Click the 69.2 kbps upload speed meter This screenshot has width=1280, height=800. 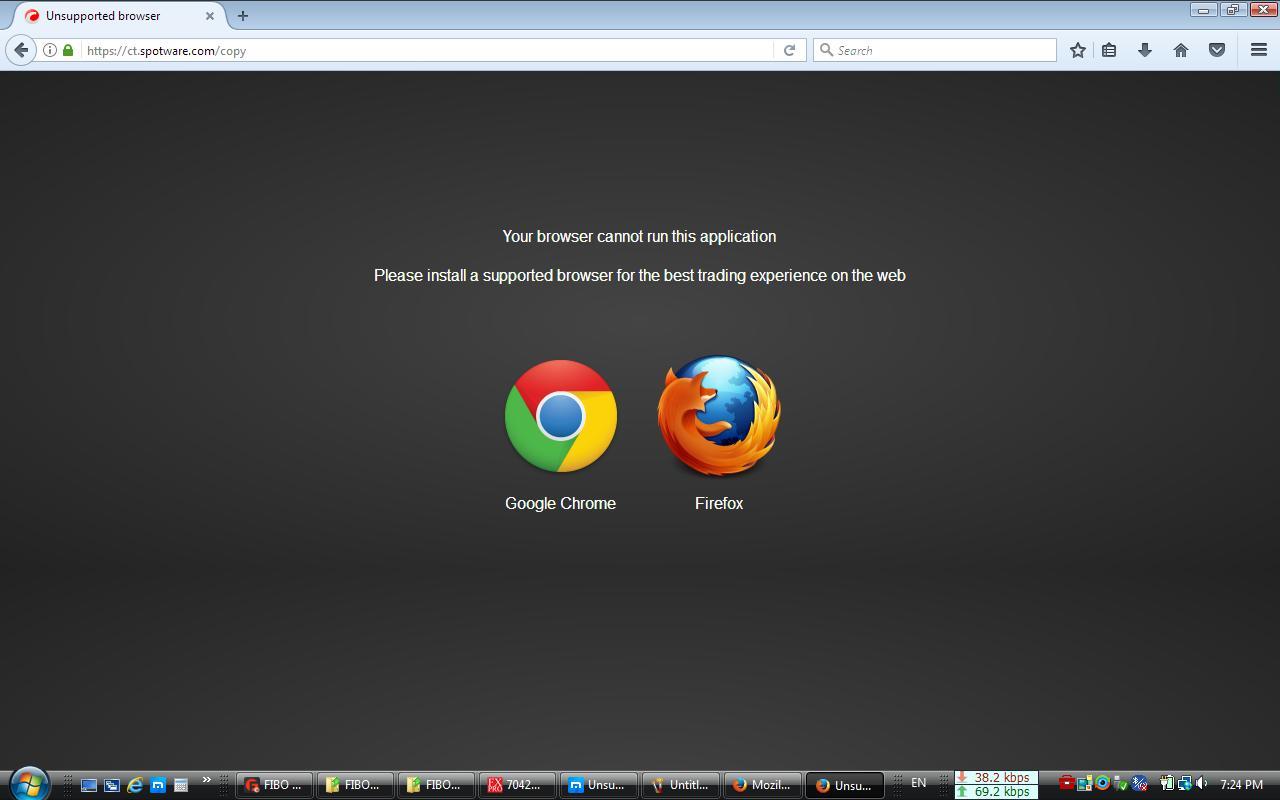[996, 791]
